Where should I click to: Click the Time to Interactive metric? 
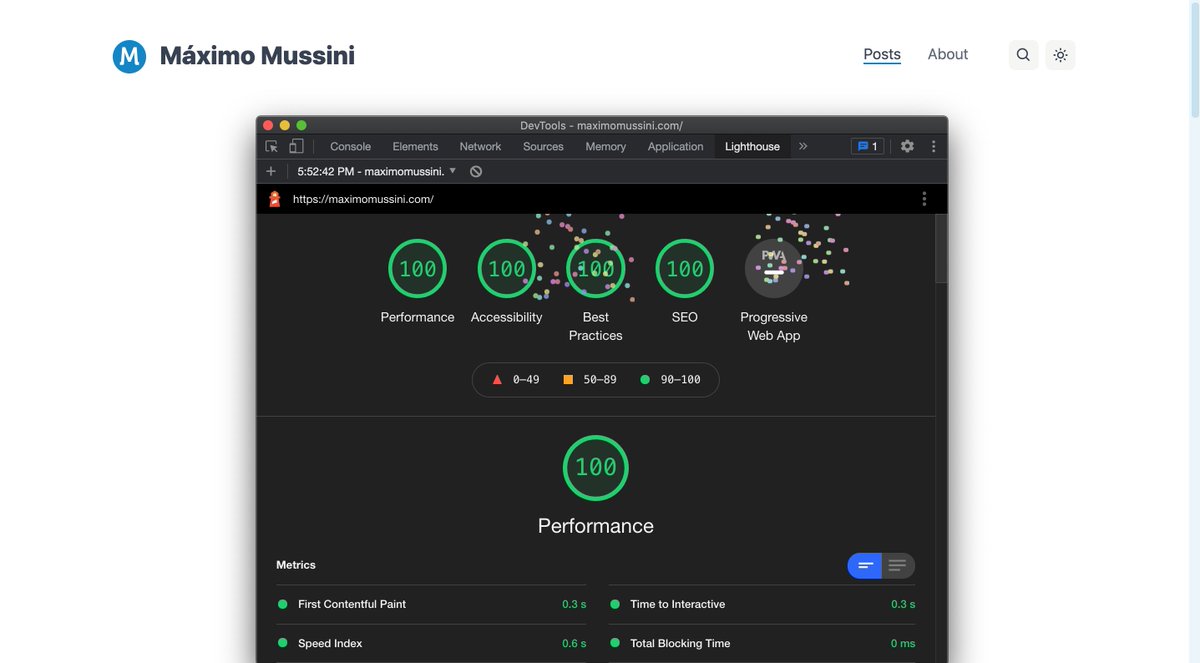coord(762,604)
